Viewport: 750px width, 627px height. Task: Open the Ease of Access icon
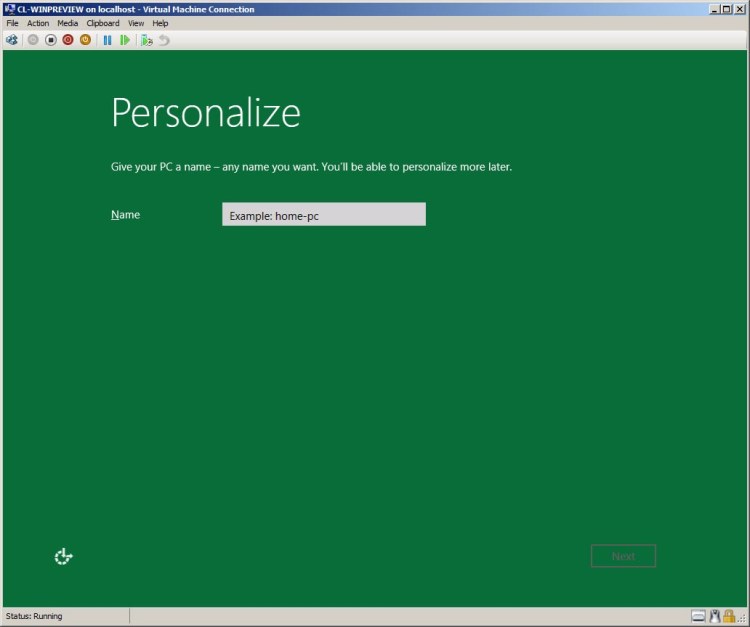click(63, 556)
